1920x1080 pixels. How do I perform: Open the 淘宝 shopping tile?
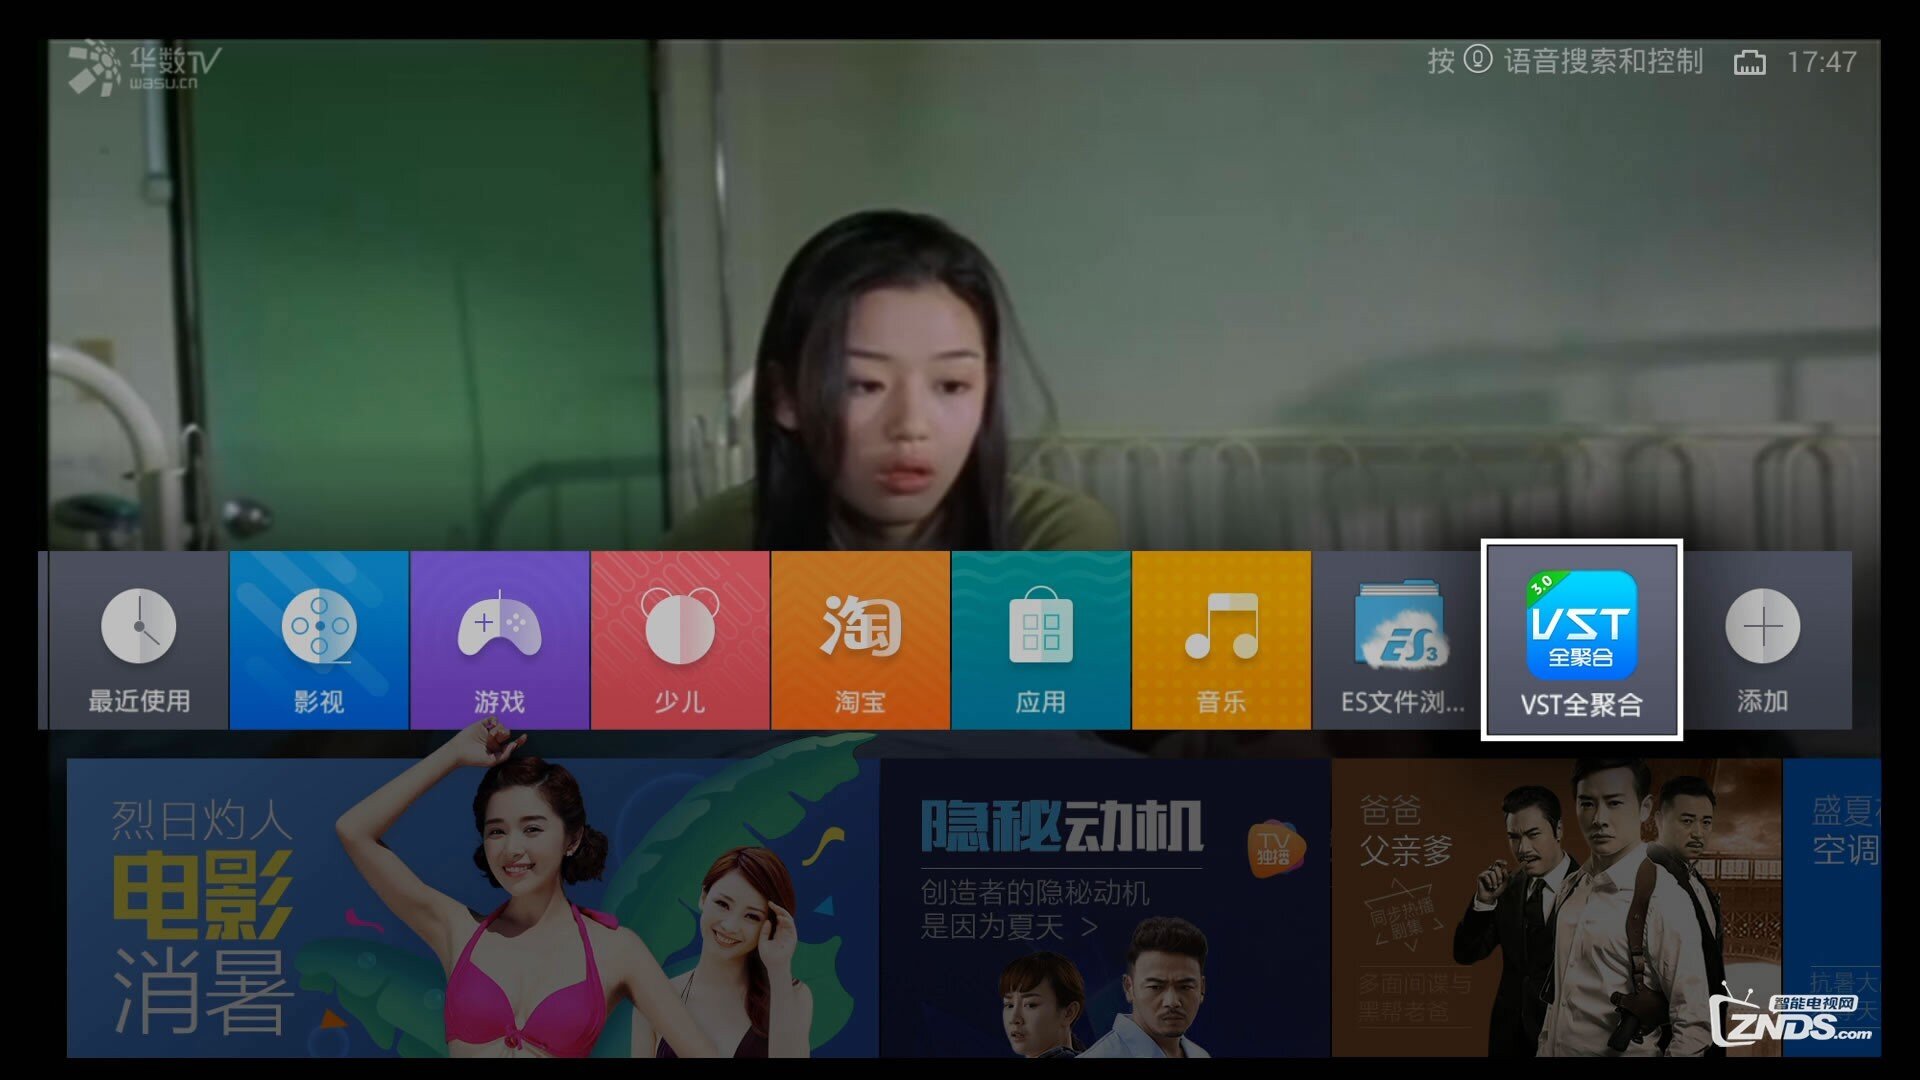(x=860, y=640)
